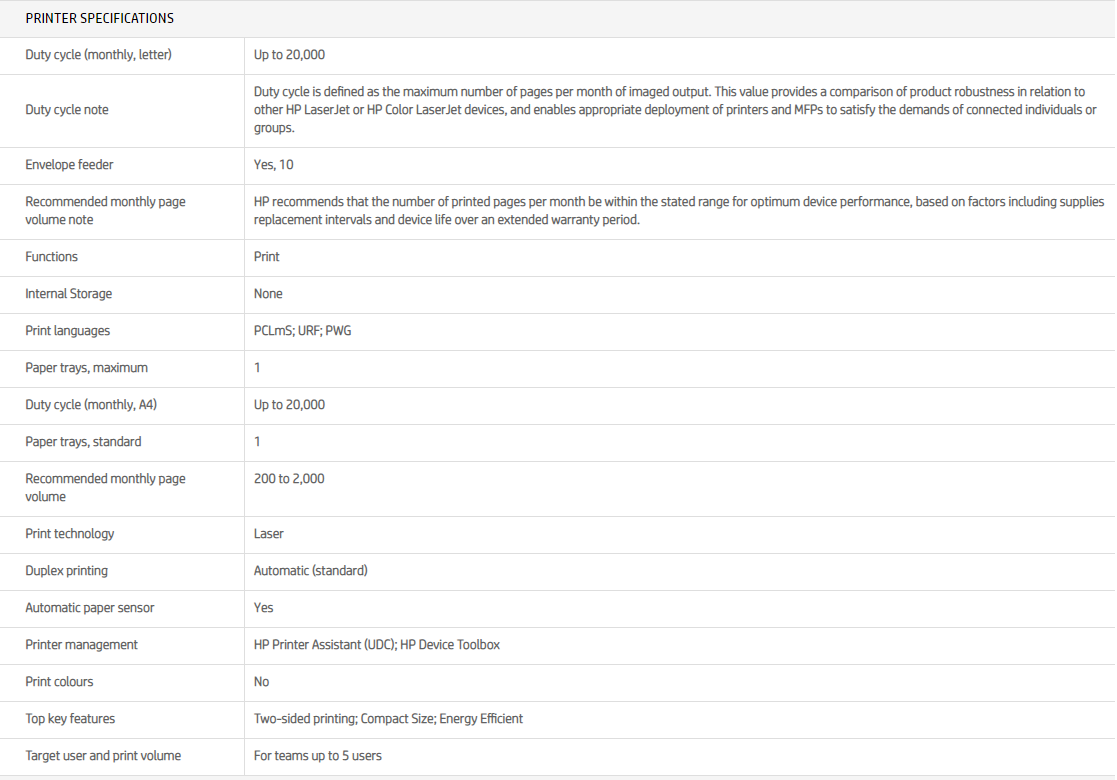Click the "Automatic (standard)" duplex printing value

point(310,571)
